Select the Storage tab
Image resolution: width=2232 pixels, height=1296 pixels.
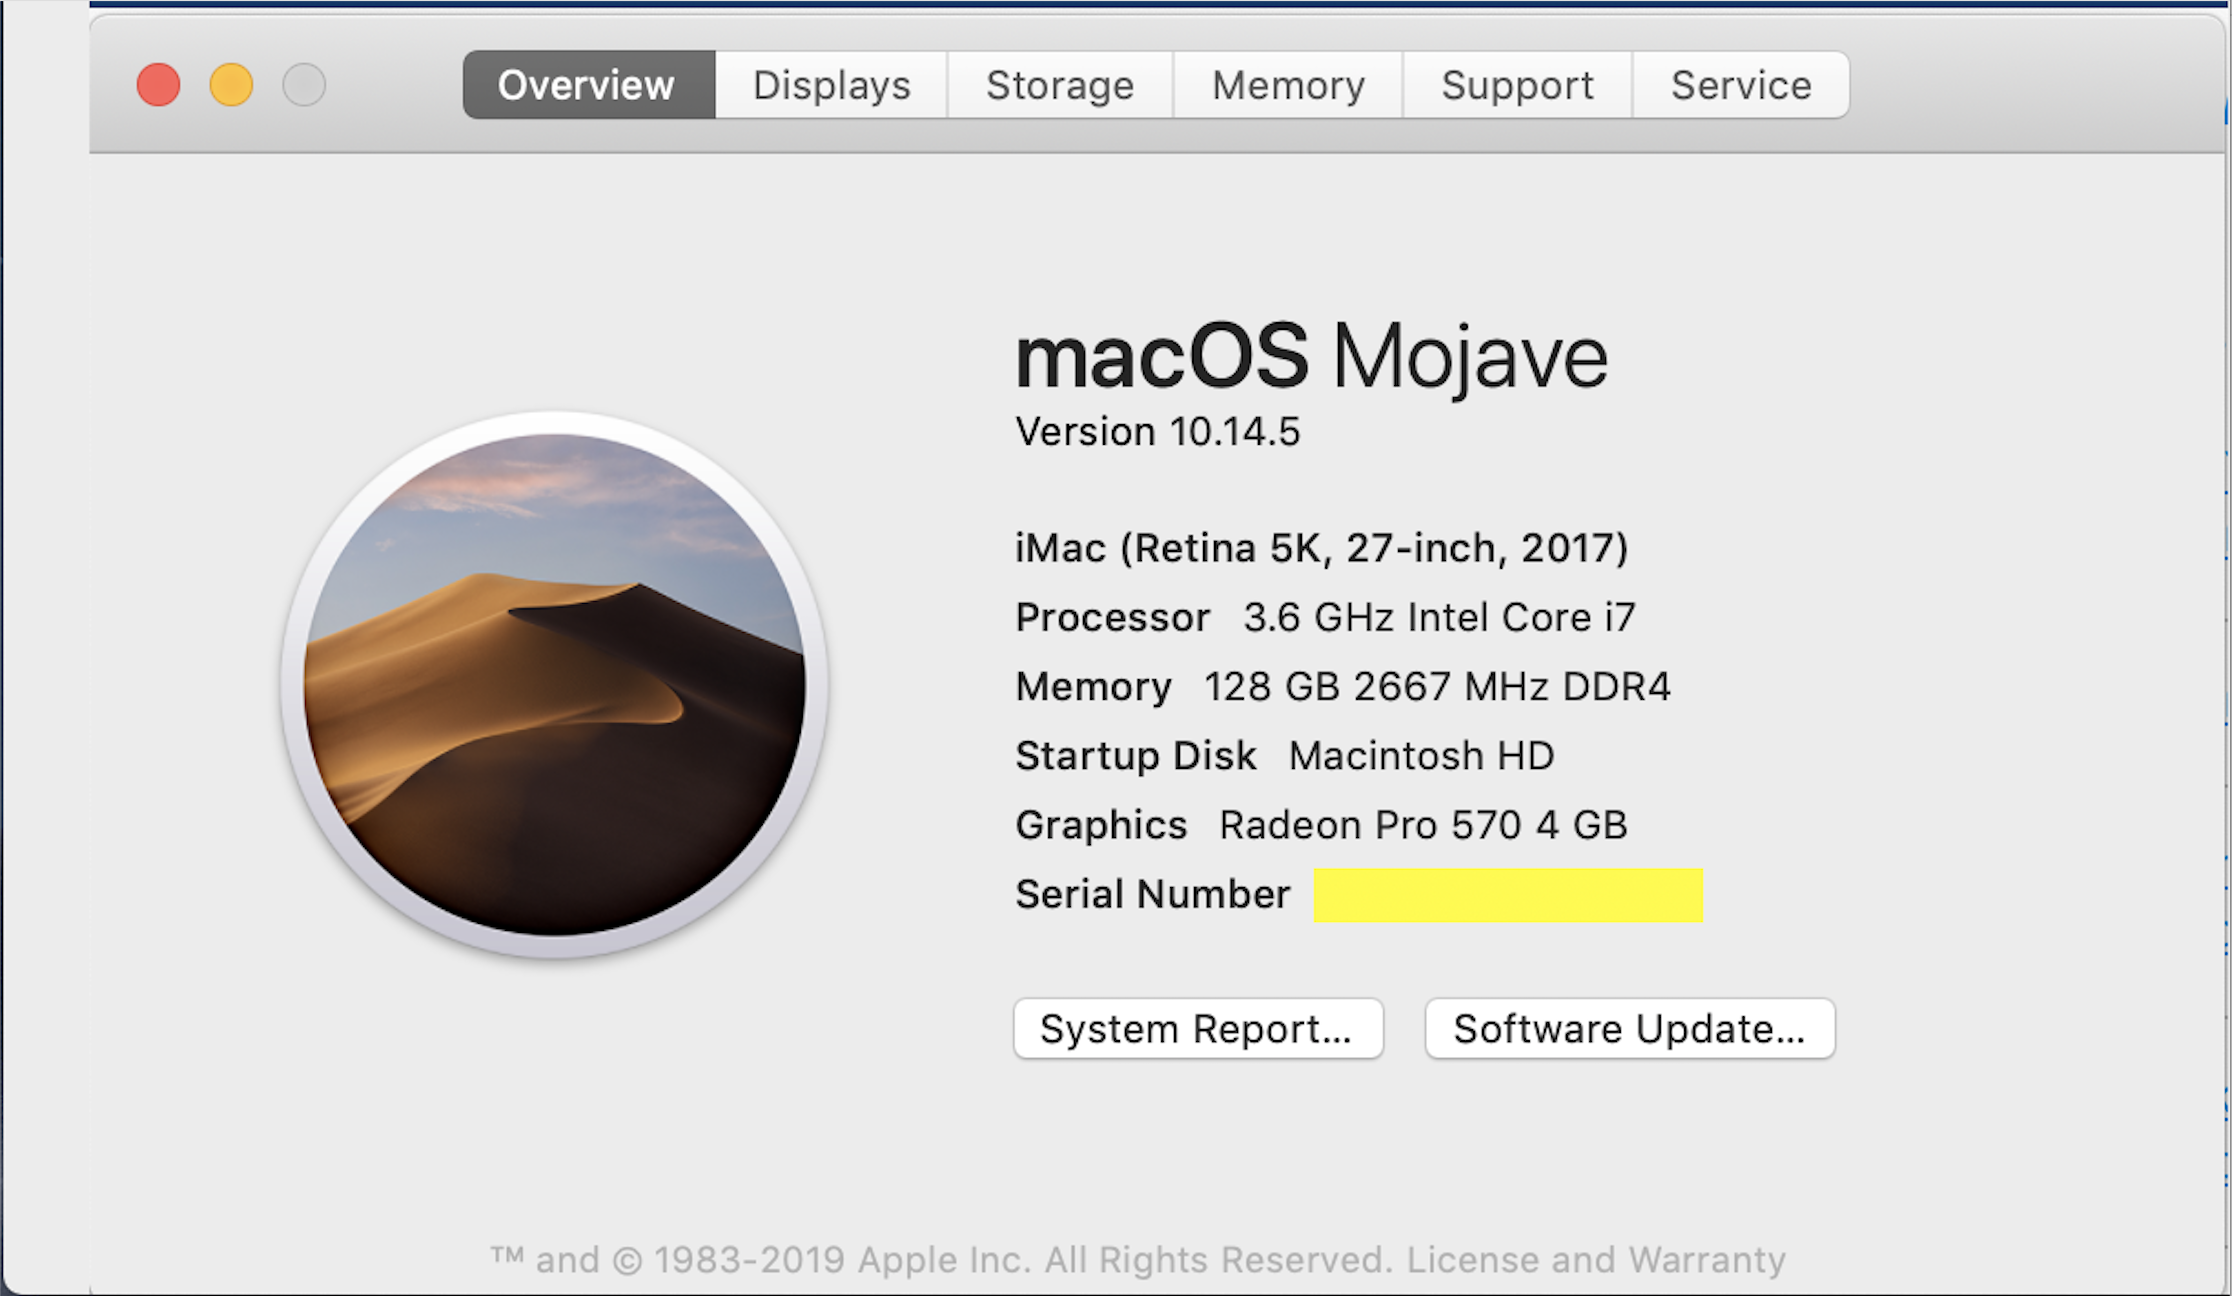tap(1060, 85)
